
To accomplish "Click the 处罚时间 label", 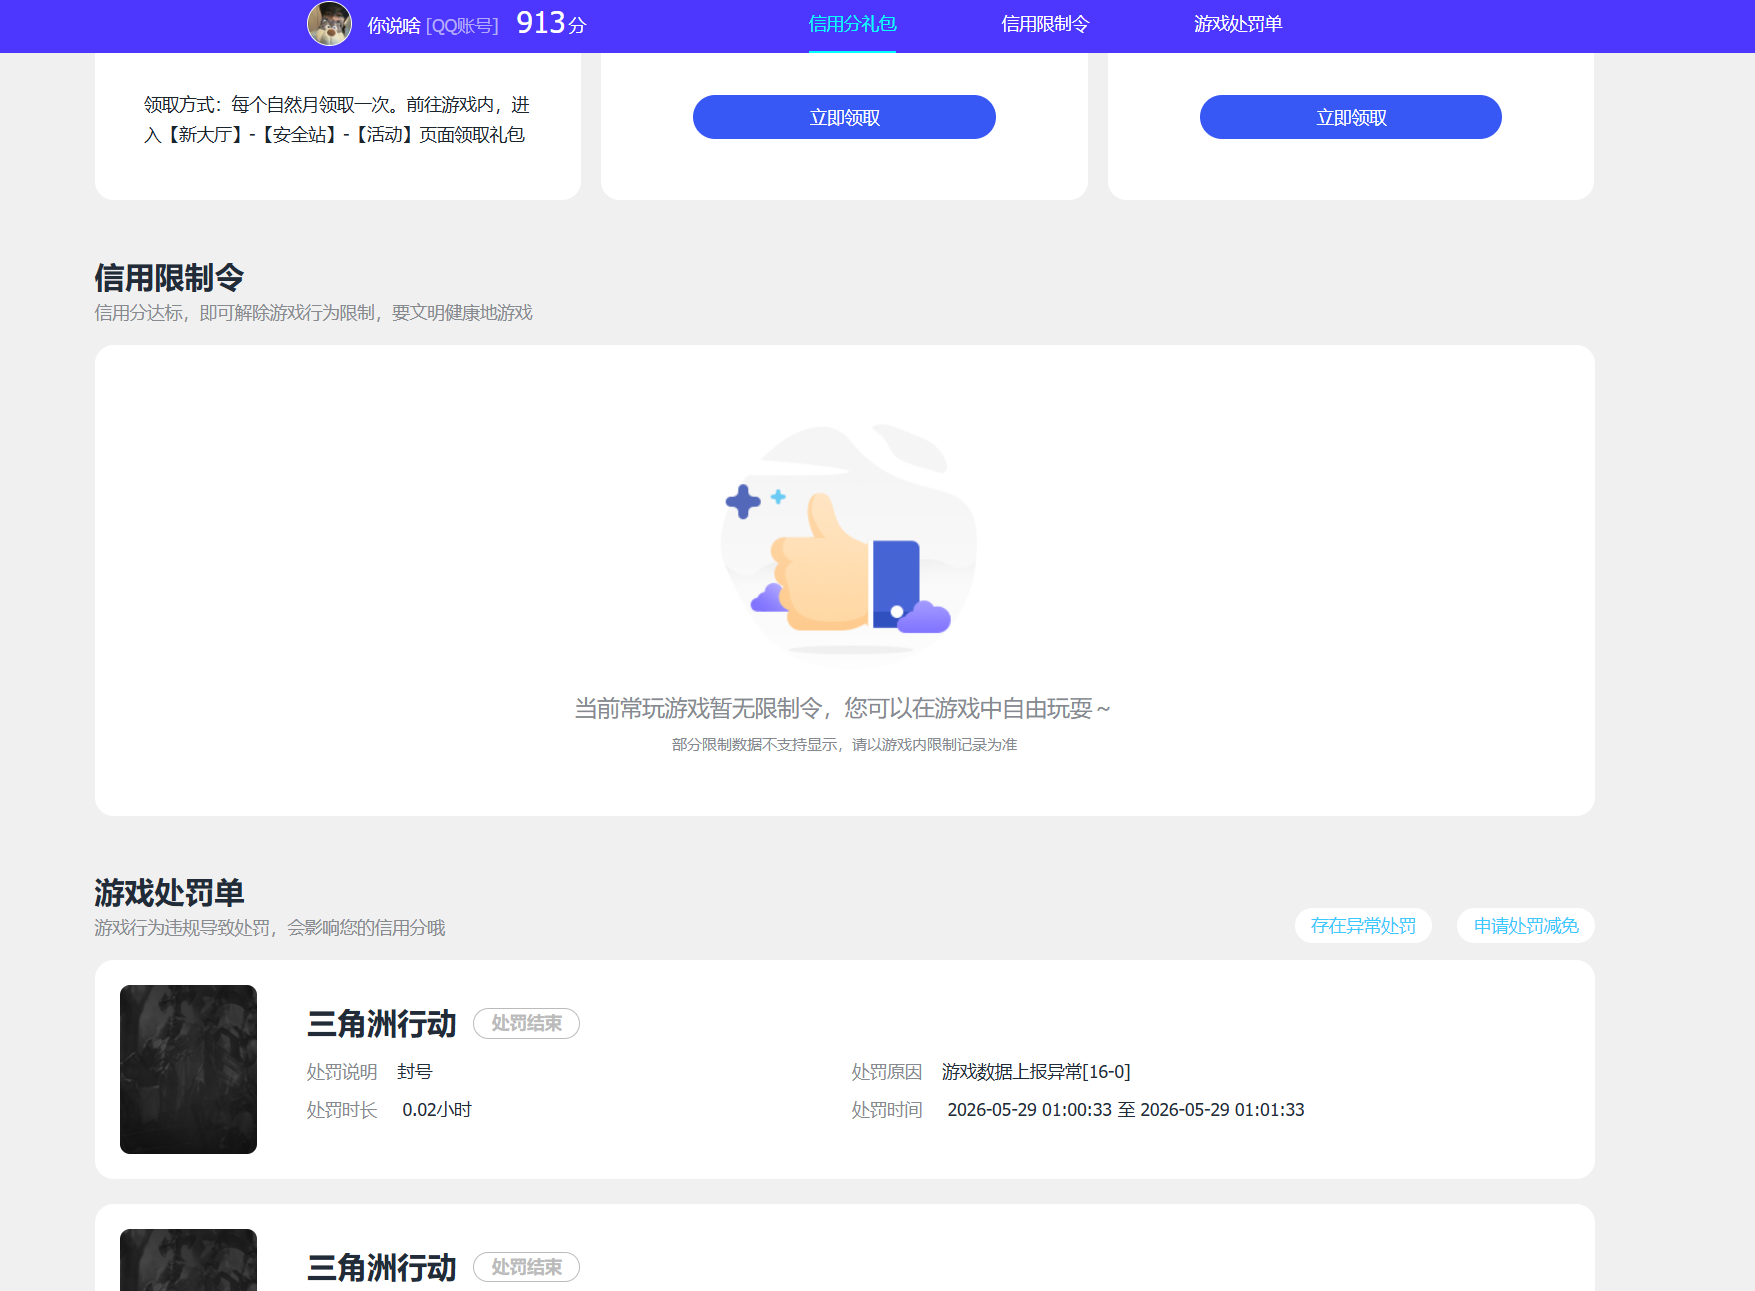I will pyautogui.click(x=887, y=1110).
